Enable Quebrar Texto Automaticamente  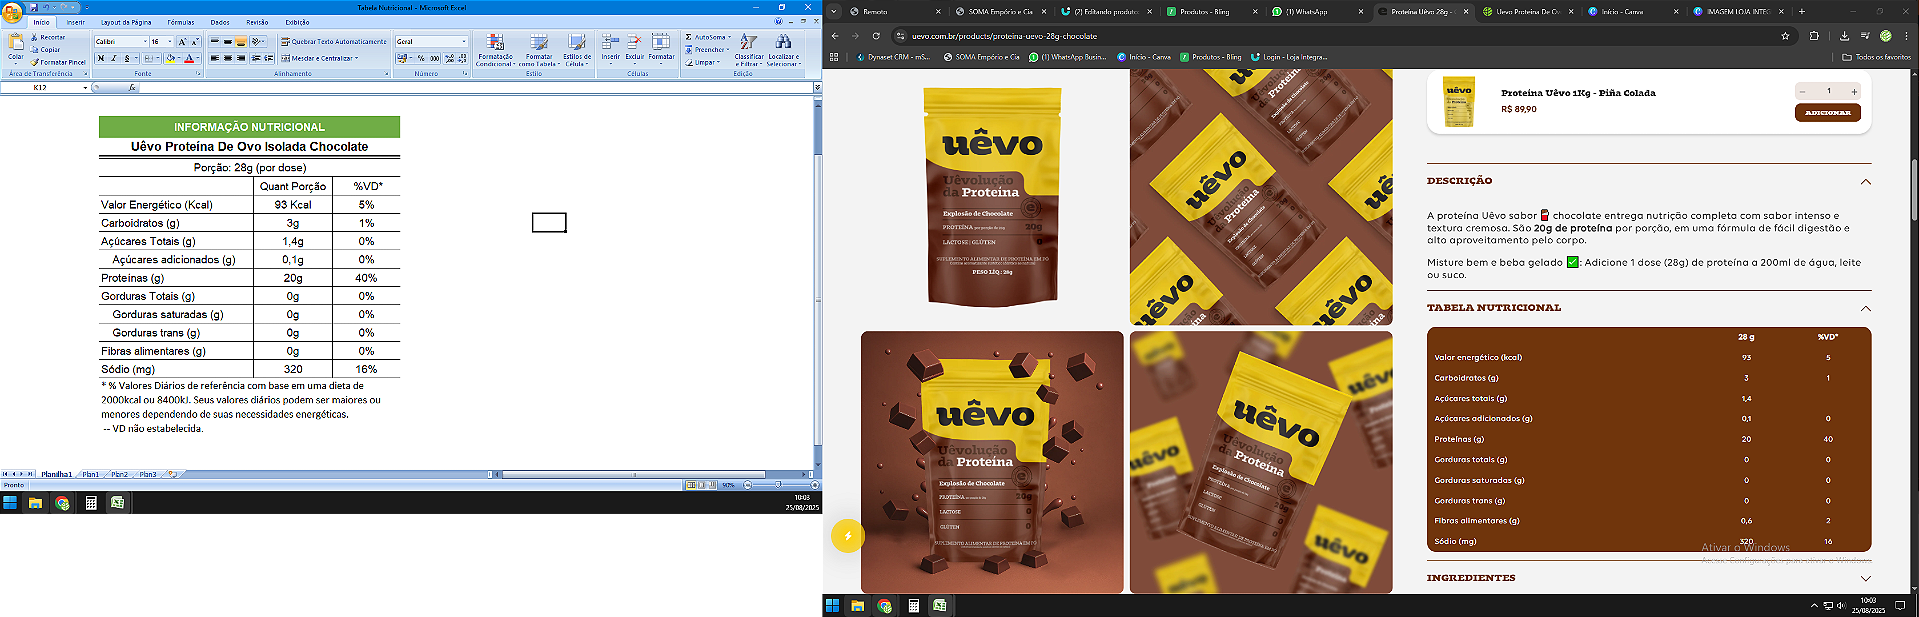pyautogui.click(x=334, y=42)
